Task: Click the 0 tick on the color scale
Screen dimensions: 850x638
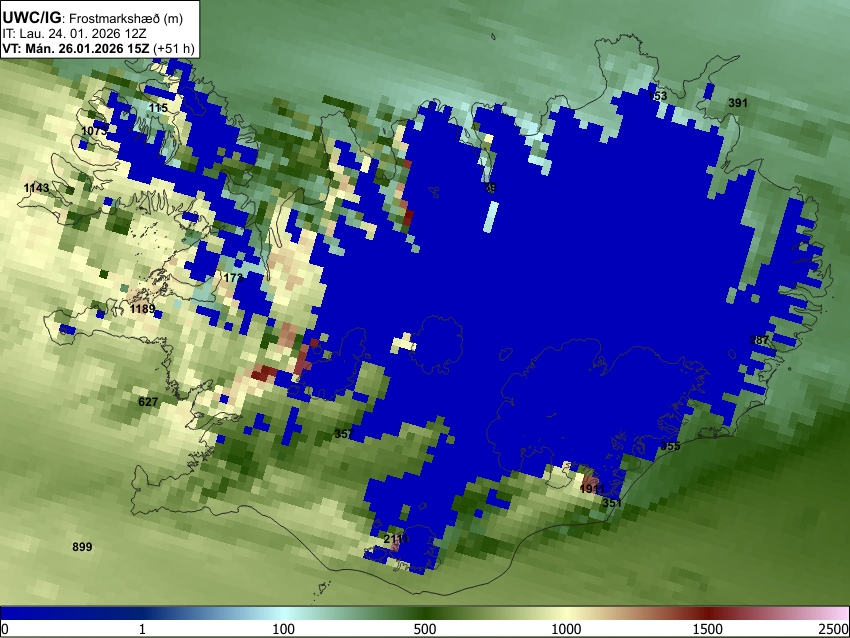Action: click(x=5, y=629)
